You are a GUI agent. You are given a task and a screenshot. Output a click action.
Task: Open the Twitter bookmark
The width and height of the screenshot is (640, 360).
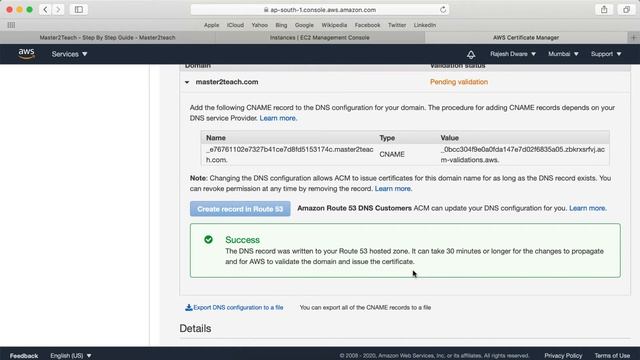pos(397,25)
